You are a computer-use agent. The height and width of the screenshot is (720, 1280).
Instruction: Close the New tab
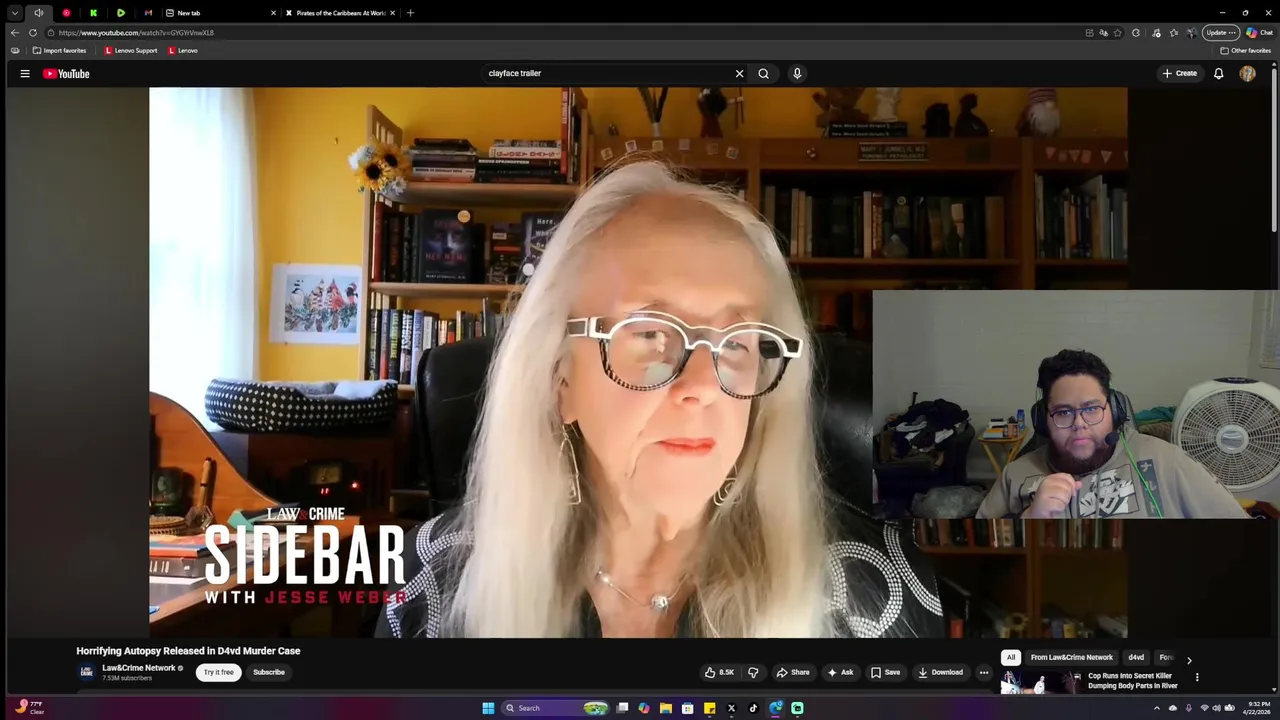coord(273,13)
